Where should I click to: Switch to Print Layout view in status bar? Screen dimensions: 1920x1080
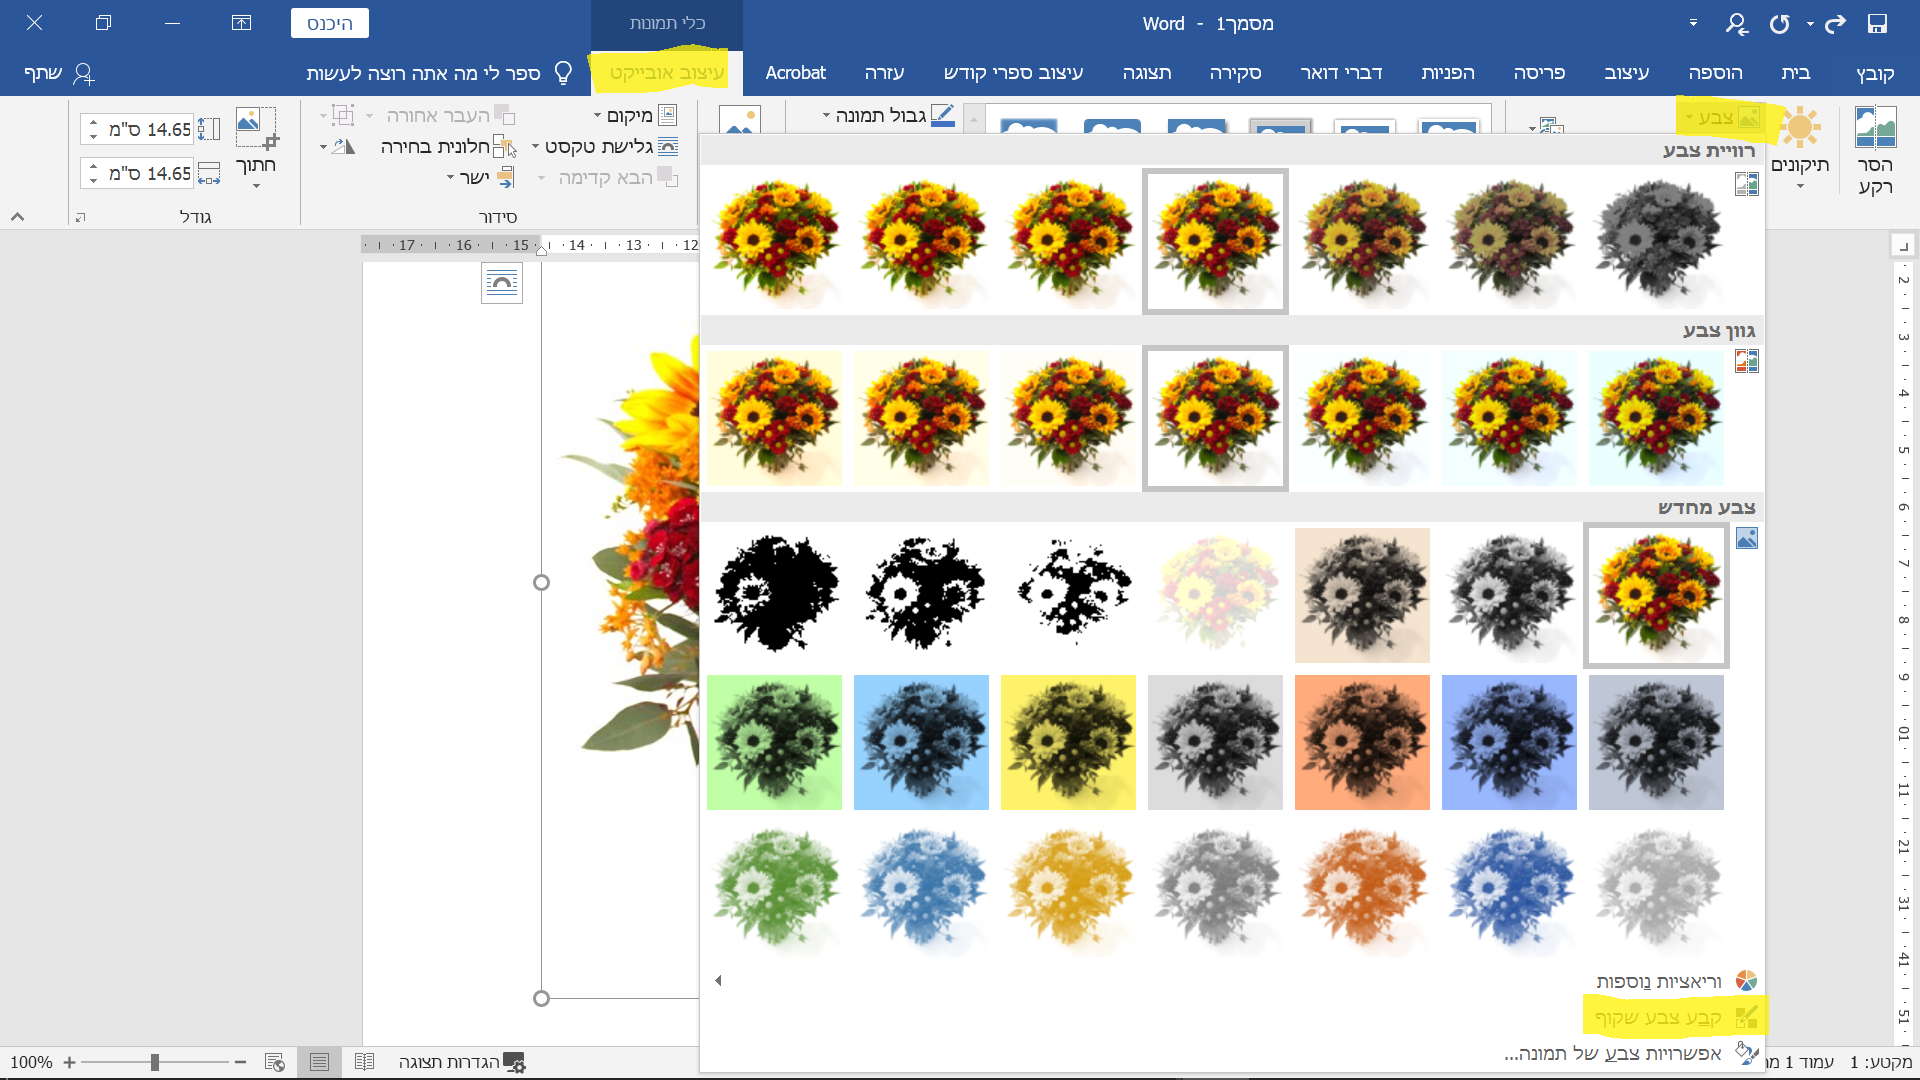pyautogui.click(x=319, y=1062)
